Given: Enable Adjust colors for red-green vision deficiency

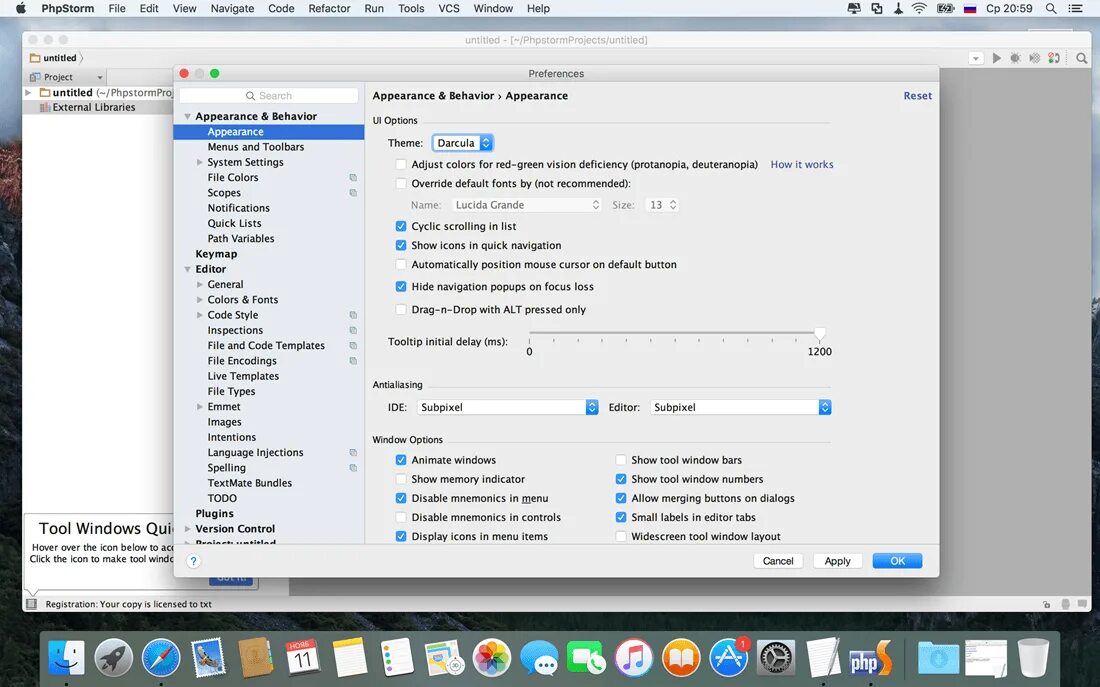Looking at the screenshot, I should [x=401, y=164].
